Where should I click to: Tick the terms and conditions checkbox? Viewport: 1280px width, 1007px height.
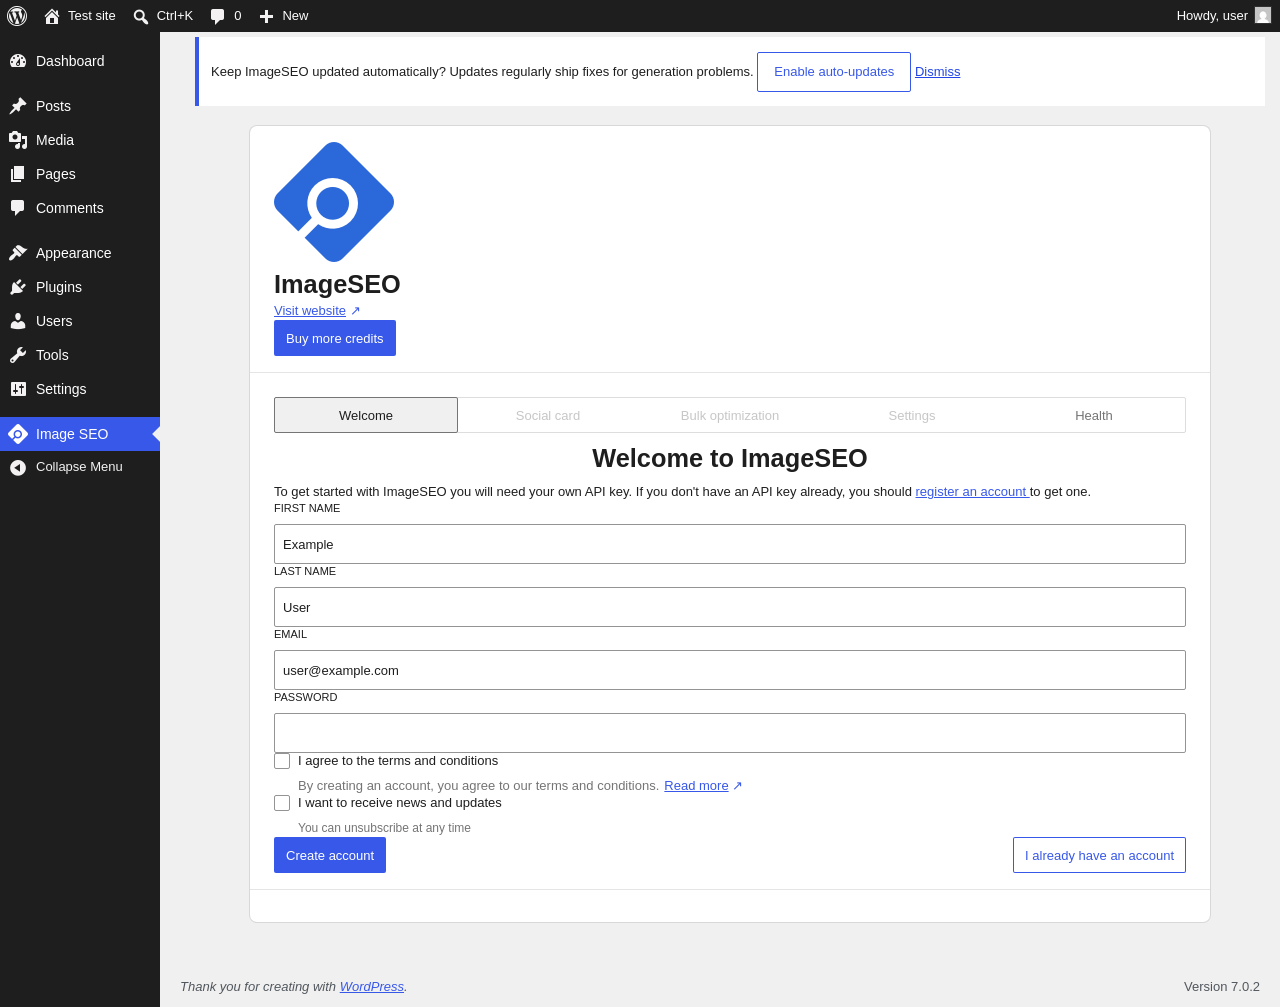coord(282,761)
